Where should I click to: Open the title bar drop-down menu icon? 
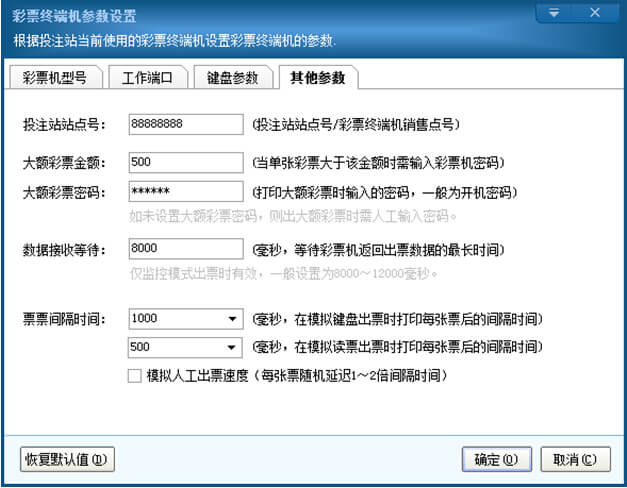[552, 13]
